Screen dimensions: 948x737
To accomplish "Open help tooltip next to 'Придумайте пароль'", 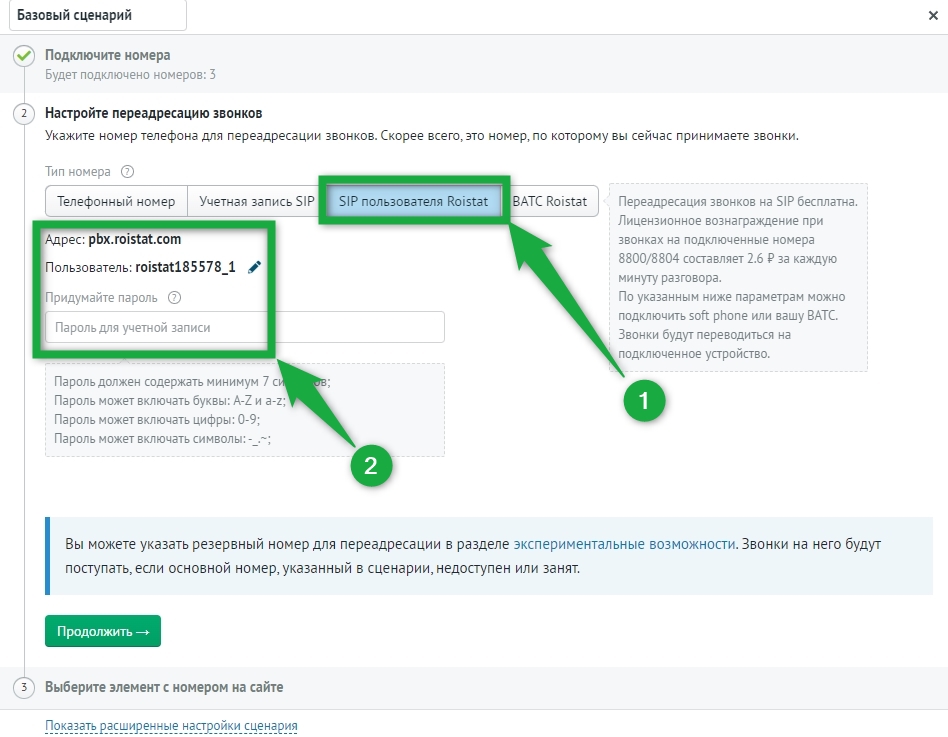I will pos(174,297).
